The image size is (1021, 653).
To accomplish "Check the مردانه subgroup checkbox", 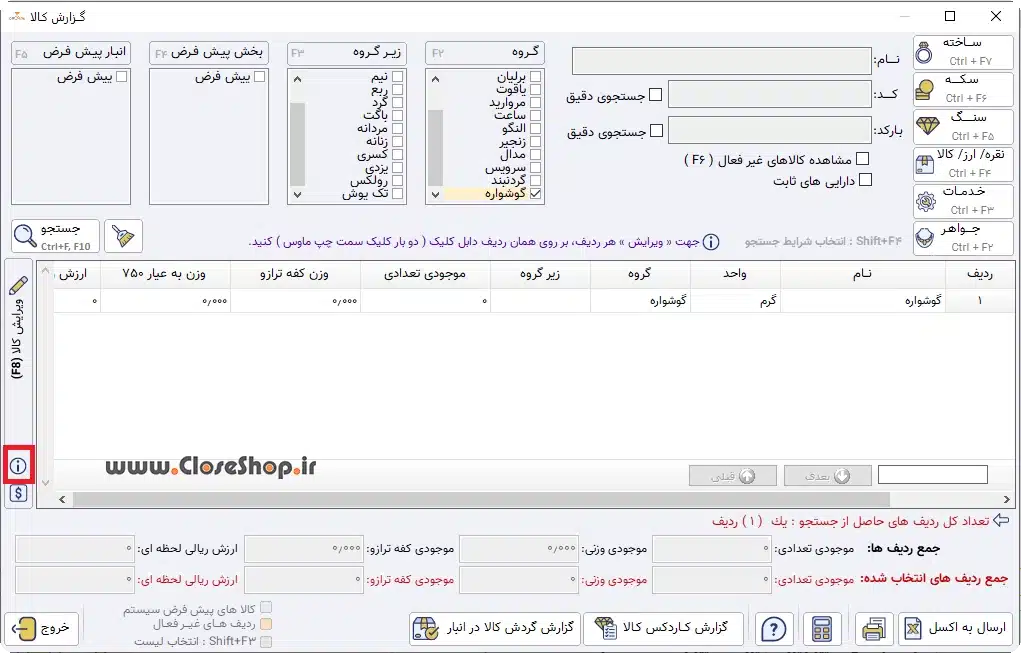I will [397, 128].
